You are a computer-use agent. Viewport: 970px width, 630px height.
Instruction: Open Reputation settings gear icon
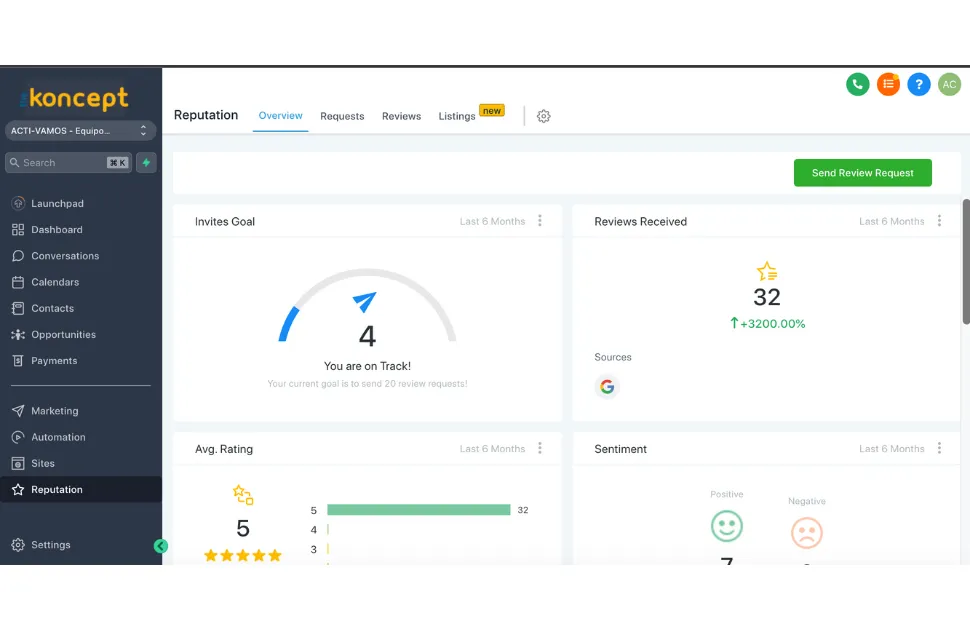point(543,116)
